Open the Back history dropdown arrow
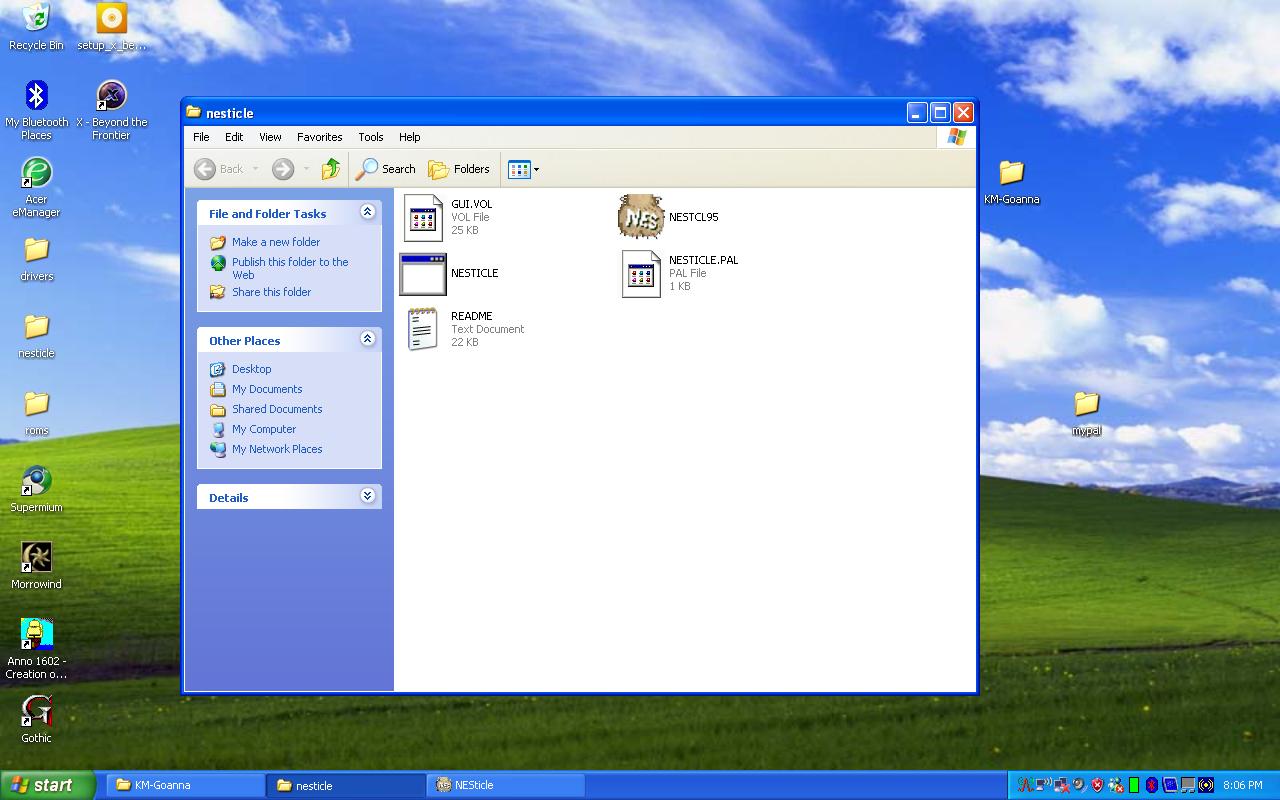The height and width of the screenshot is (800, 1280). (x=256, y=169)
